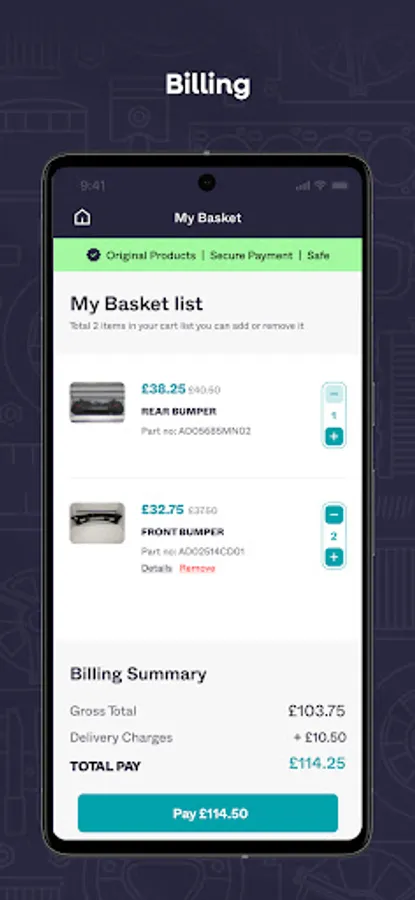Tap the TOTAL PAY amount £114.25
The height and width of the screenshot is (900, 415).
[317, 763]
